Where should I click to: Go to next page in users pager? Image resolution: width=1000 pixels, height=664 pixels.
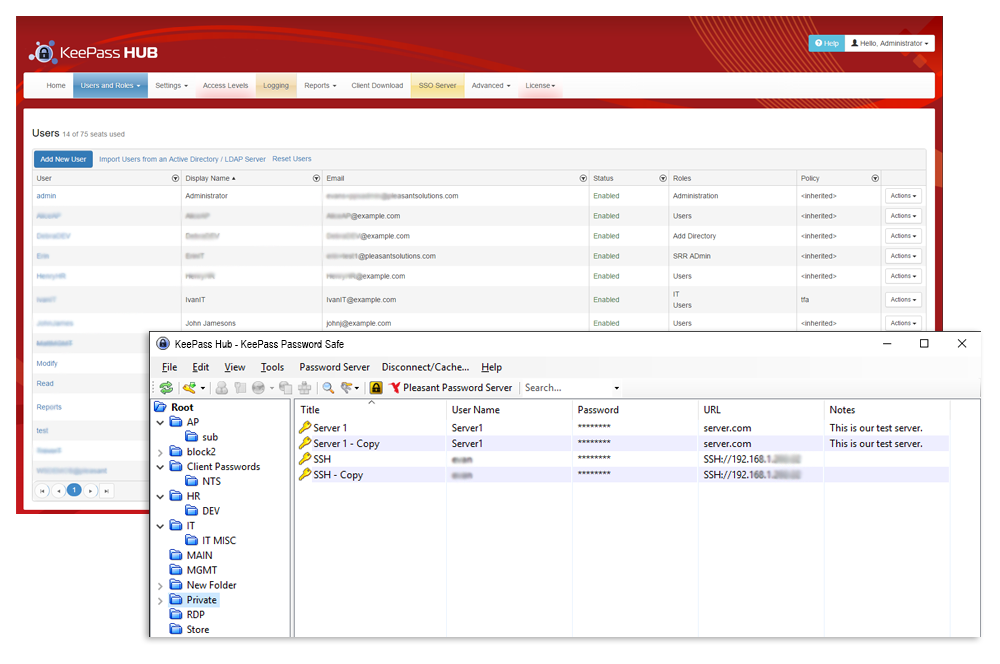pos(91,491)
